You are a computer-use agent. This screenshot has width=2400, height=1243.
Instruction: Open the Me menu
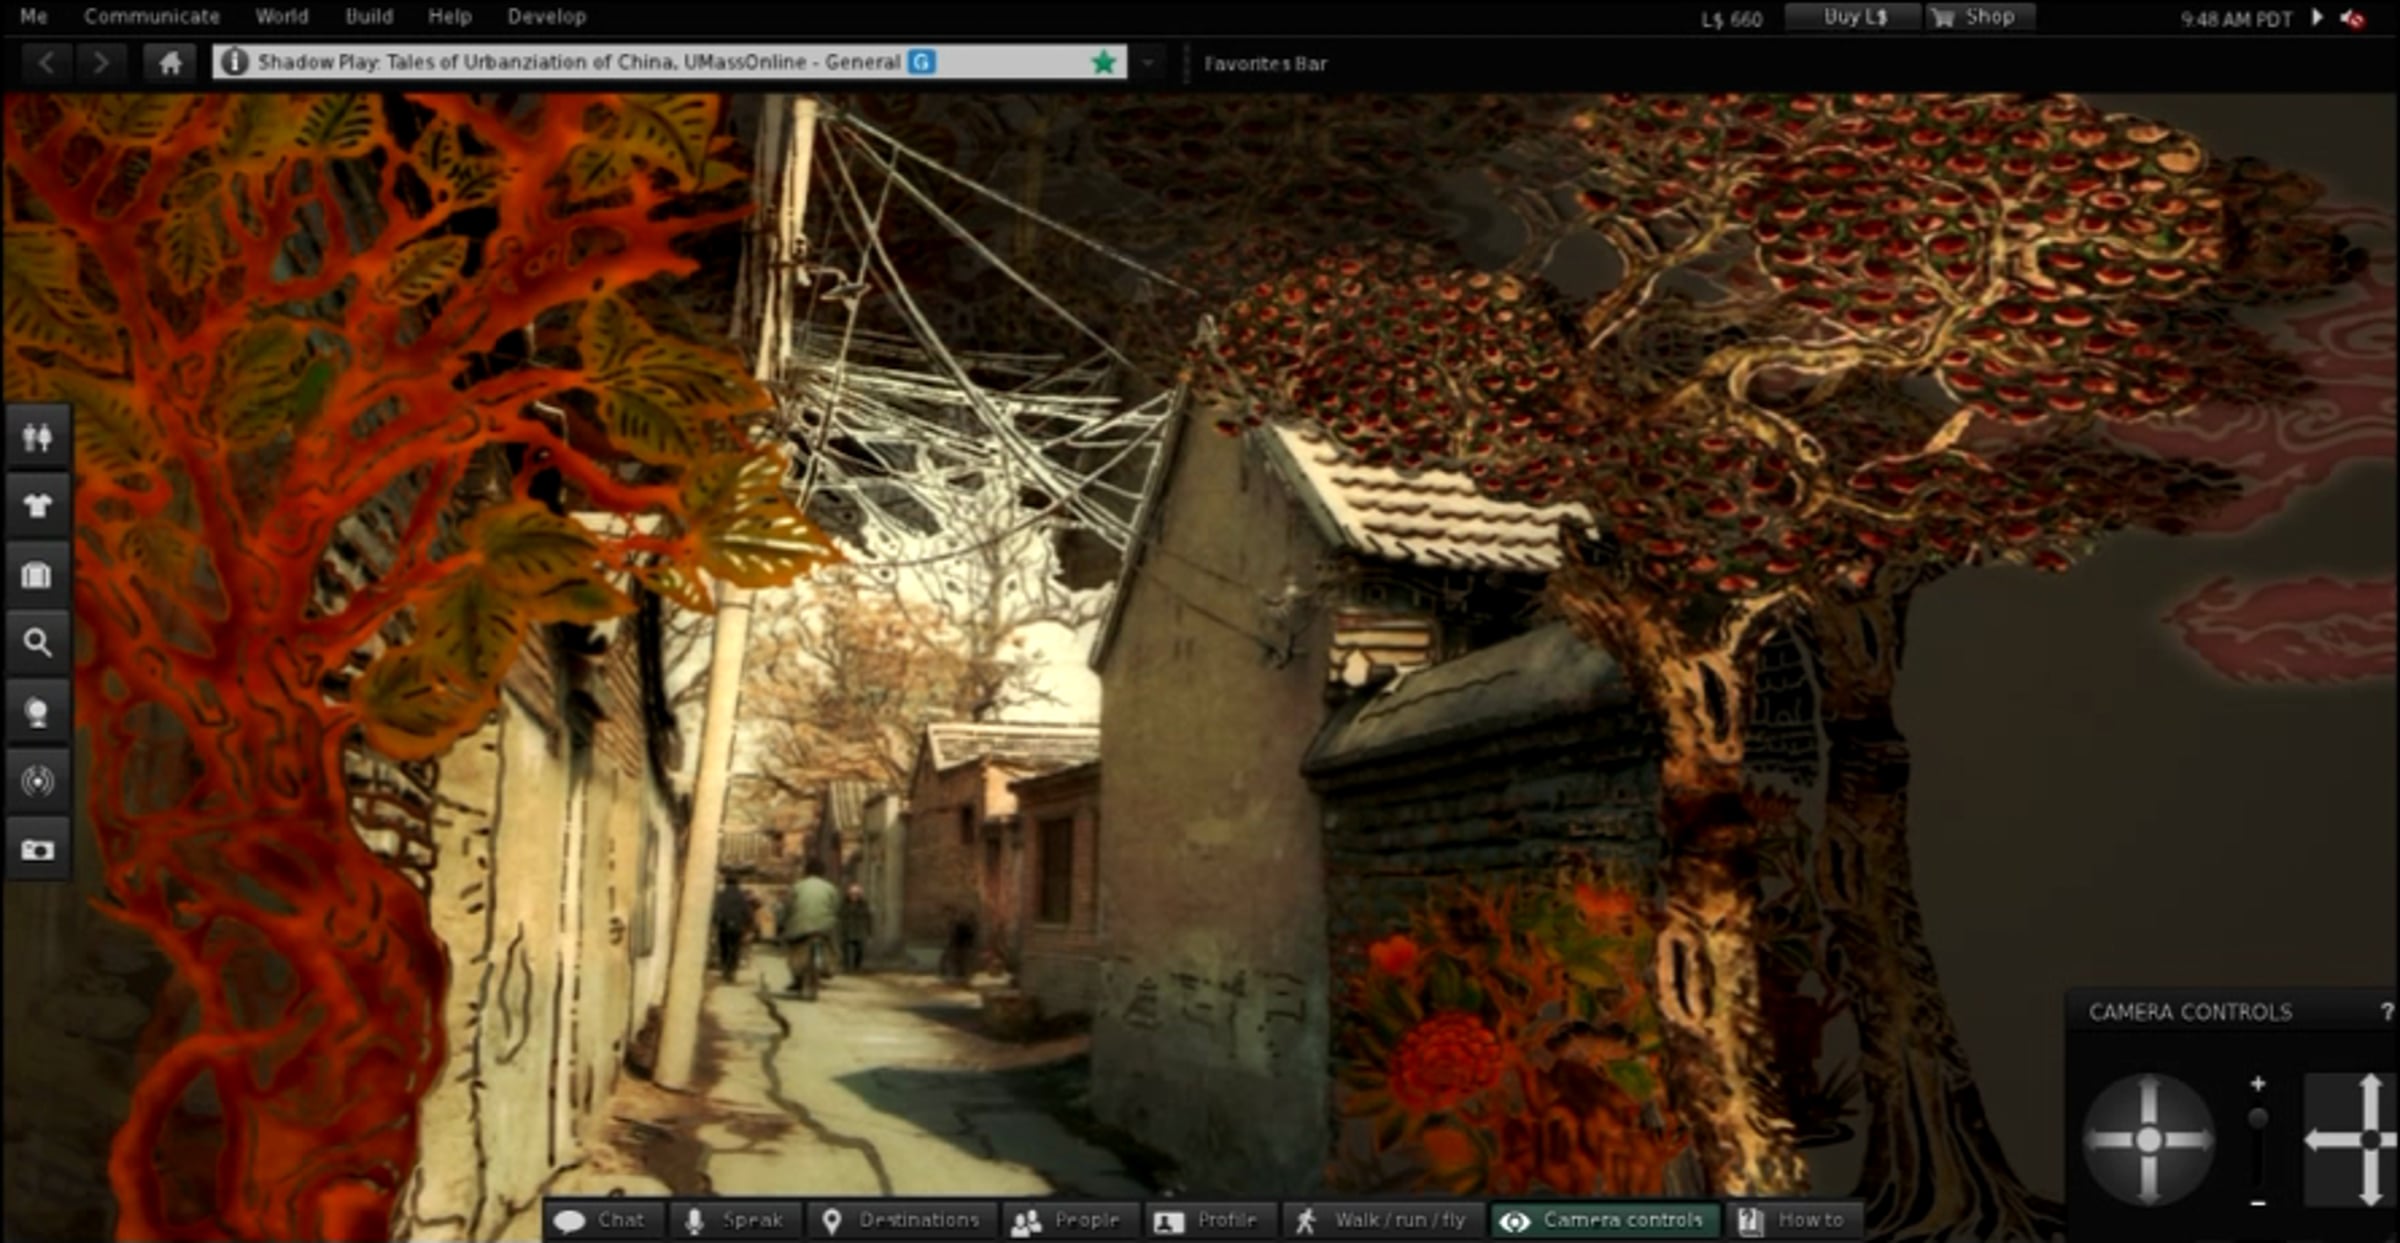[x=34, y=16]
